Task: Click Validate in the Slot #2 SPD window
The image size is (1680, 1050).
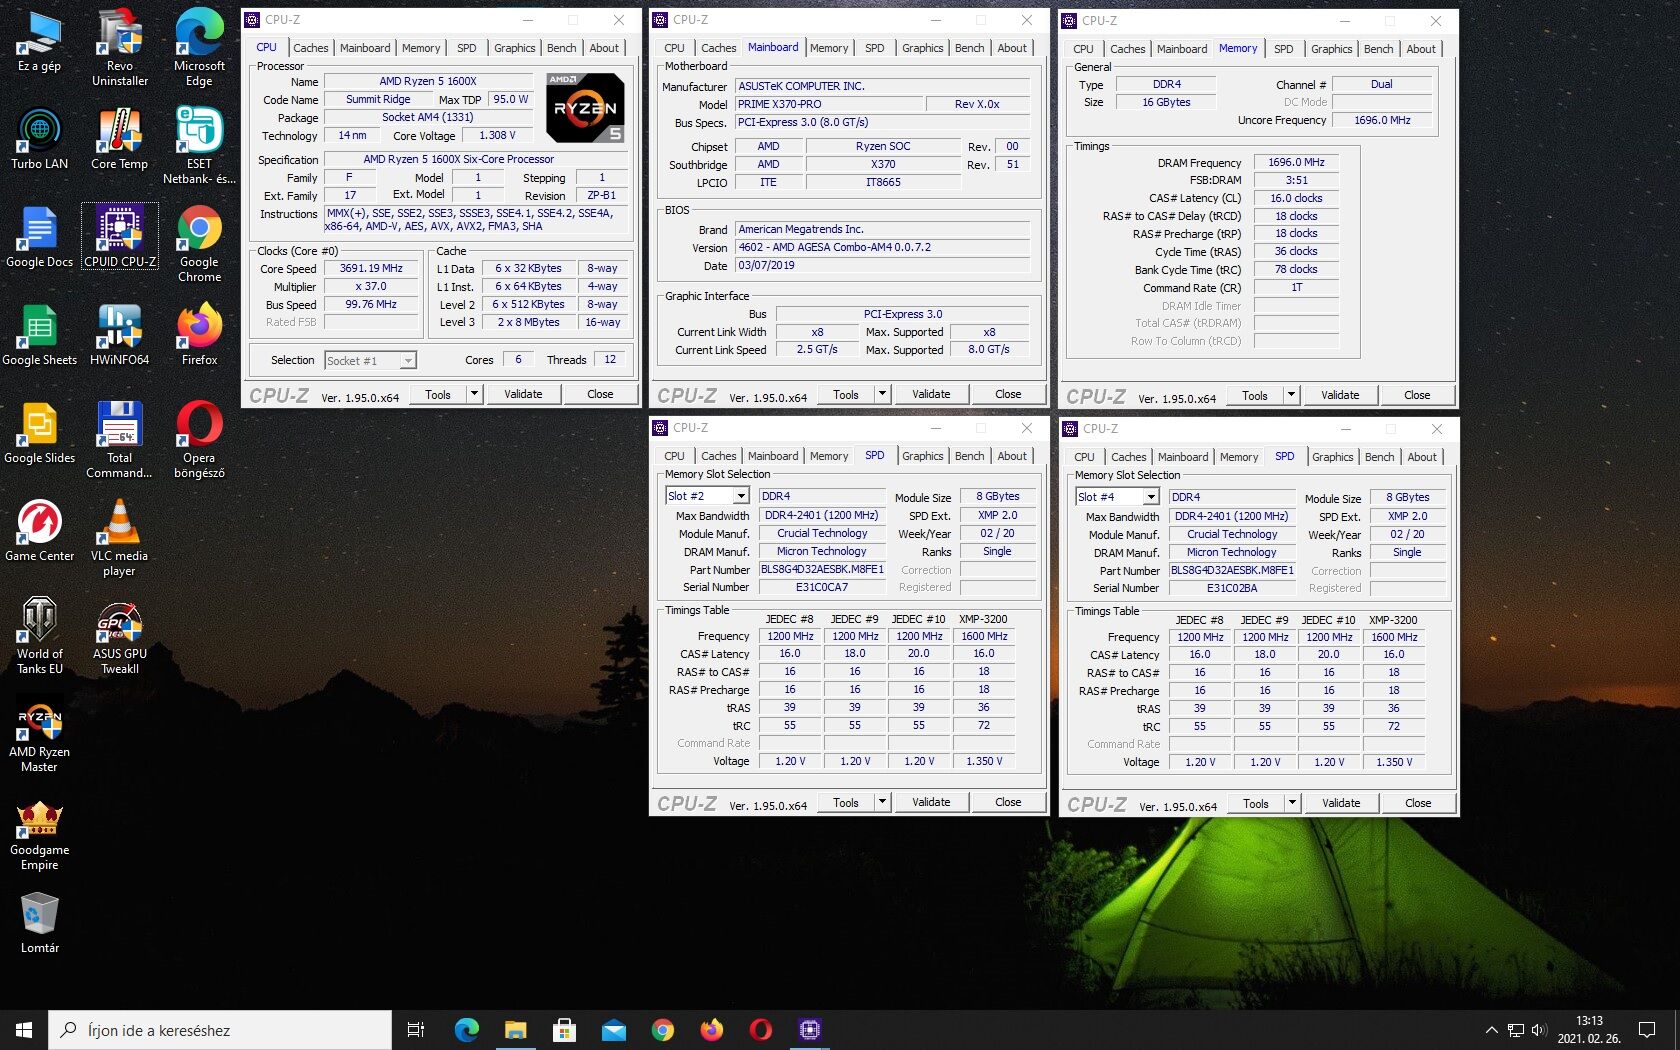Action: point(931,802)
